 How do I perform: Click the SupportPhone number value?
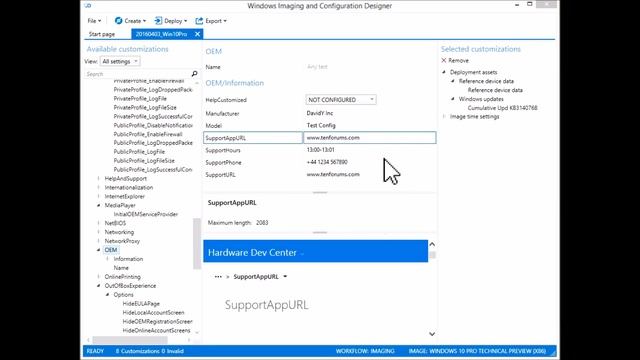(327, 162)
